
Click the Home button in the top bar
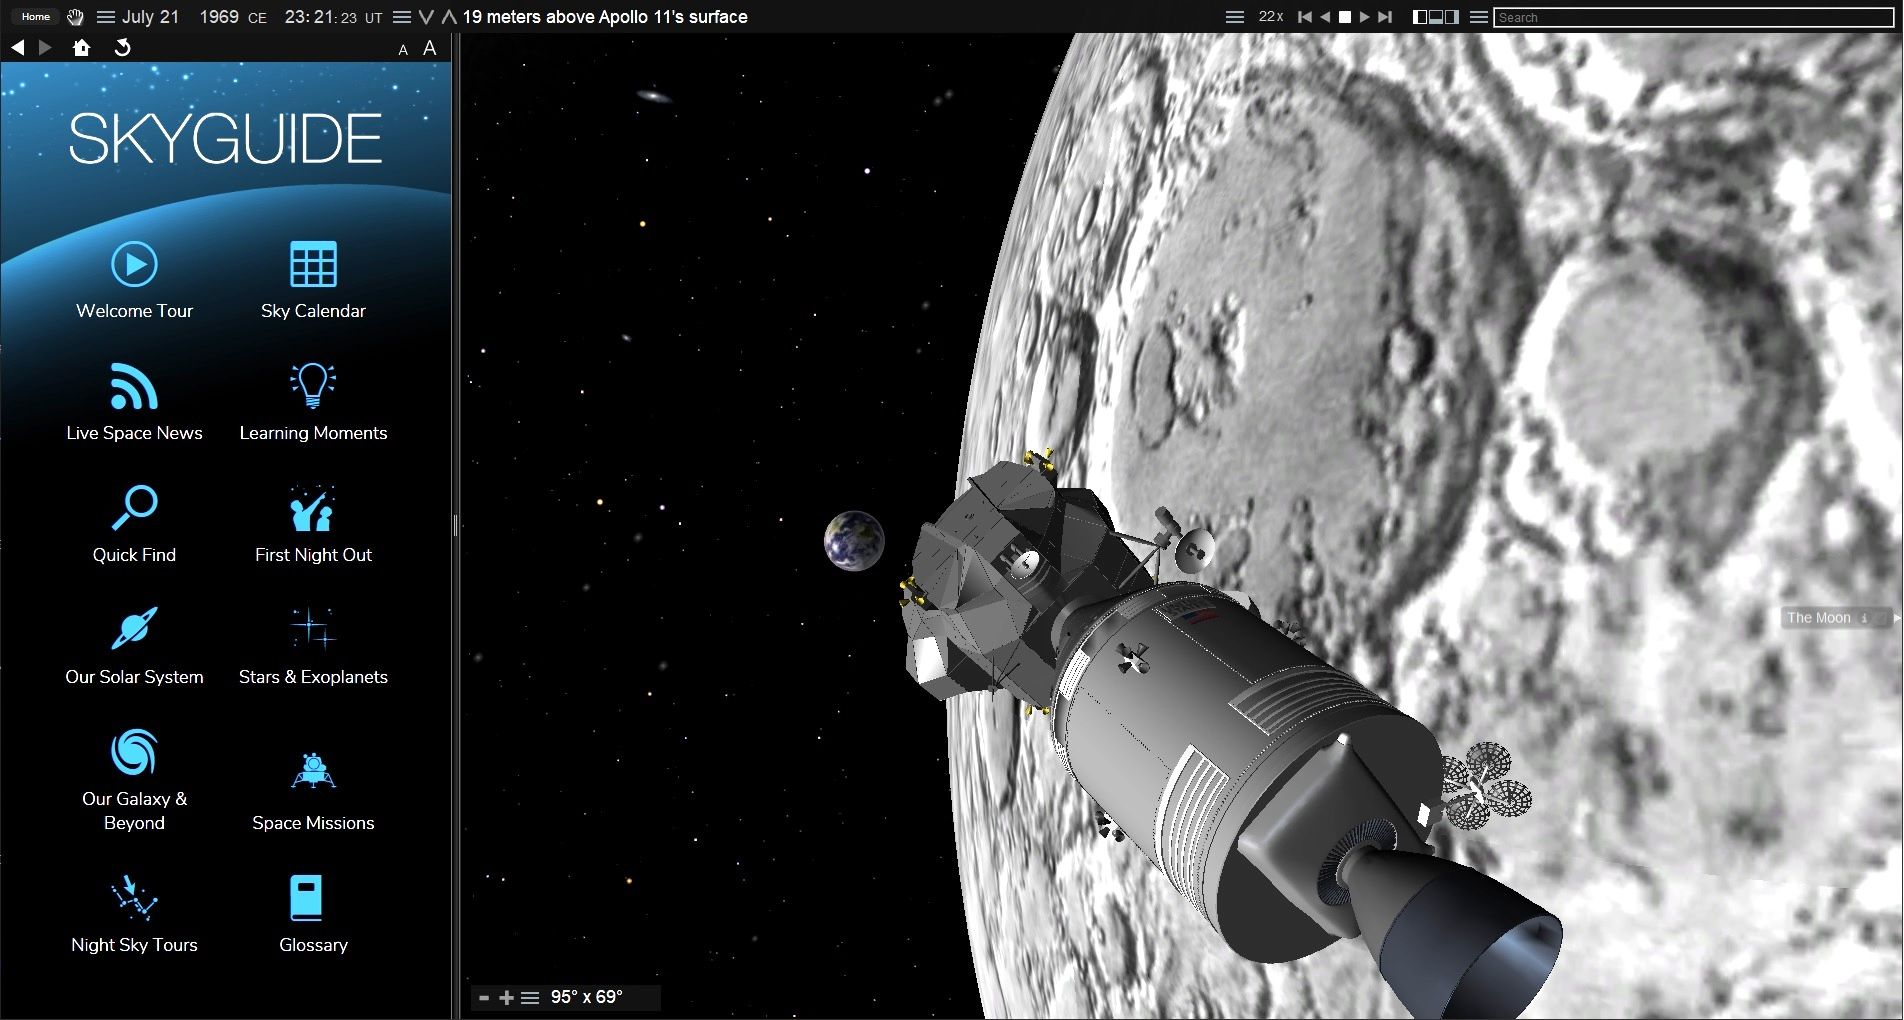(35, 16)
